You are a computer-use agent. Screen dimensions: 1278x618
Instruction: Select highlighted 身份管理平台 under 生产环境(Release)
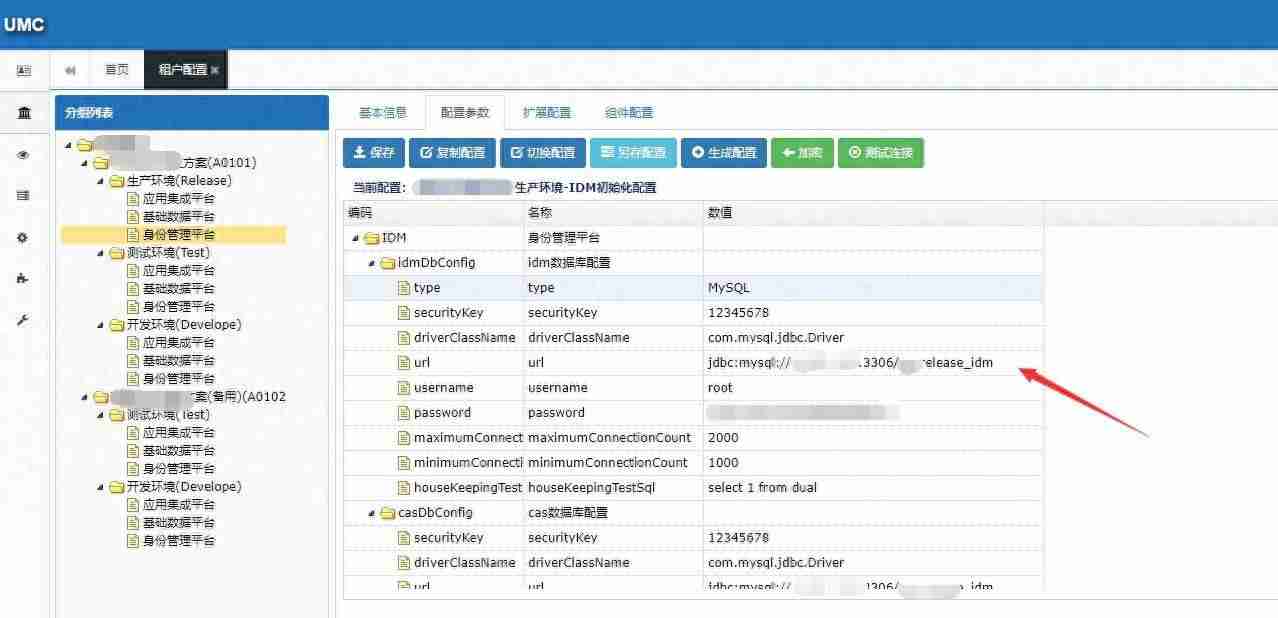pyautogui.click(x=179, y=235)
